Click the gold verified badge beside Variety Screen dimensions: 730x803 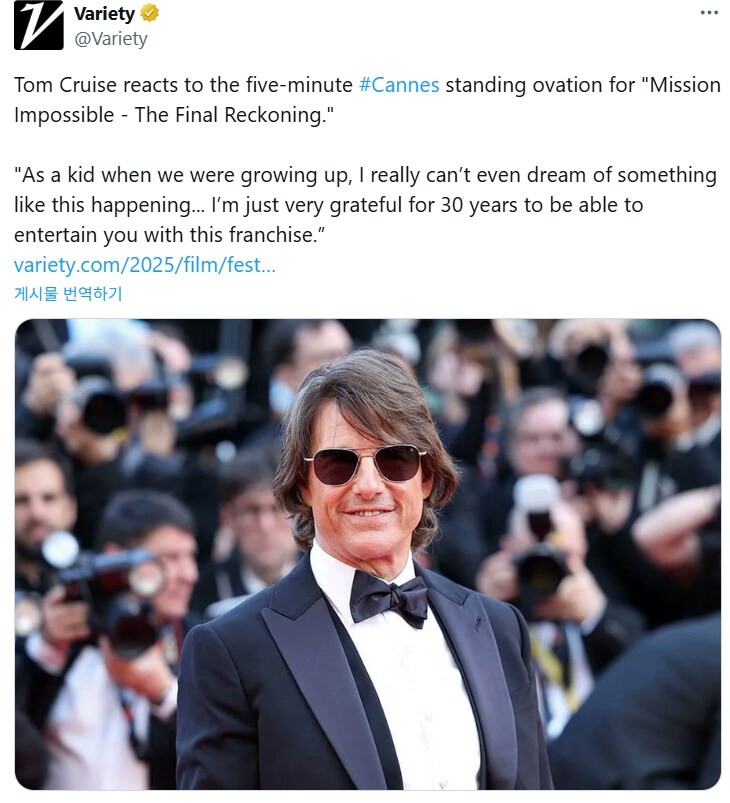point(149,14)
